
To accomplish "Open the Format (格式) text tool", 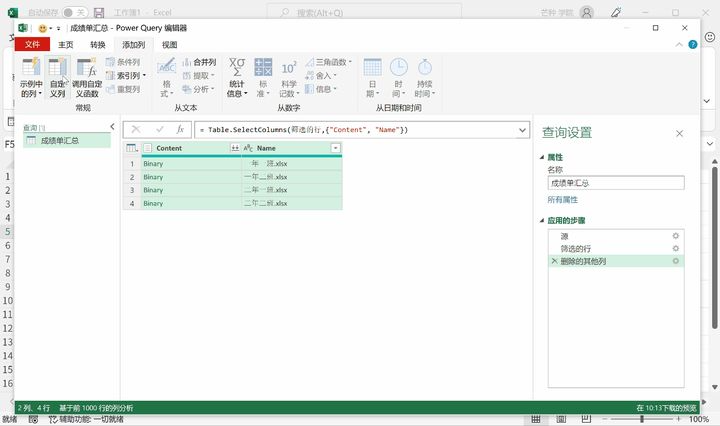I will pyautogui.click(x=166, y=77).
